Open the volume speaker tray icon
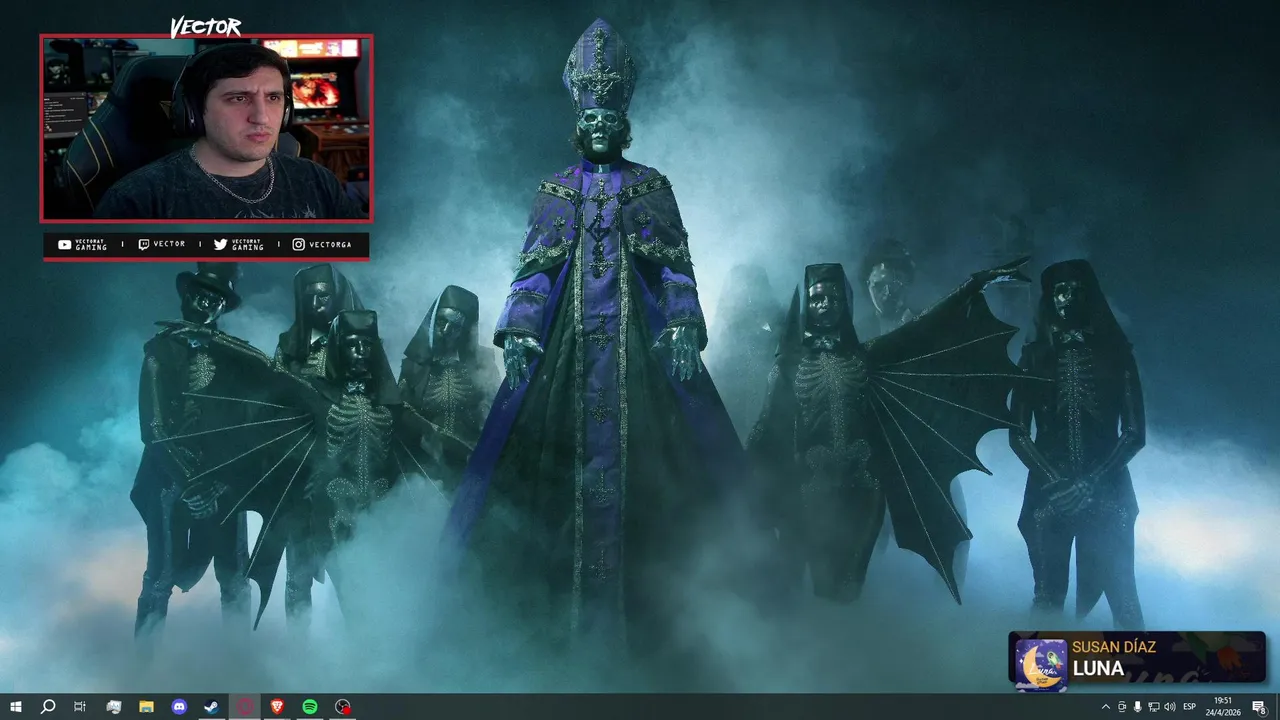This screenshot has height=720, width=1280. (x=1169, y=707)
